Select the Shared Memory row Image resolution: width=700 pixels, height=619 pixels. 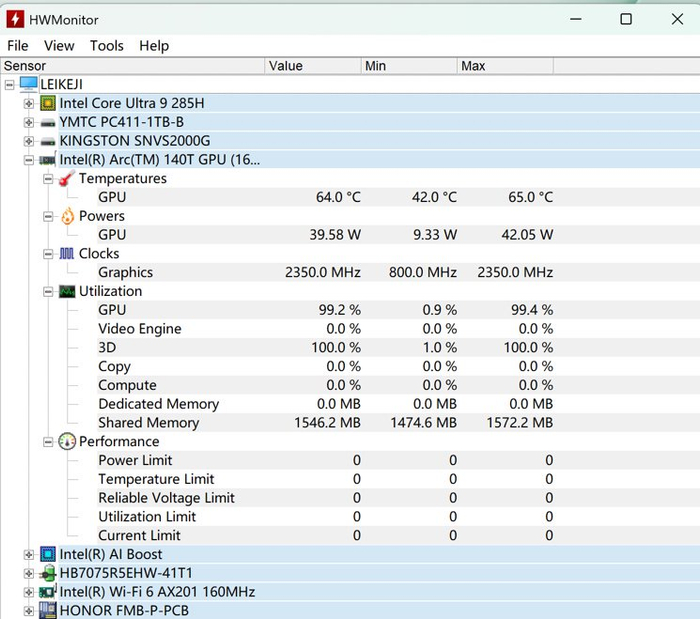click(148, 423)
